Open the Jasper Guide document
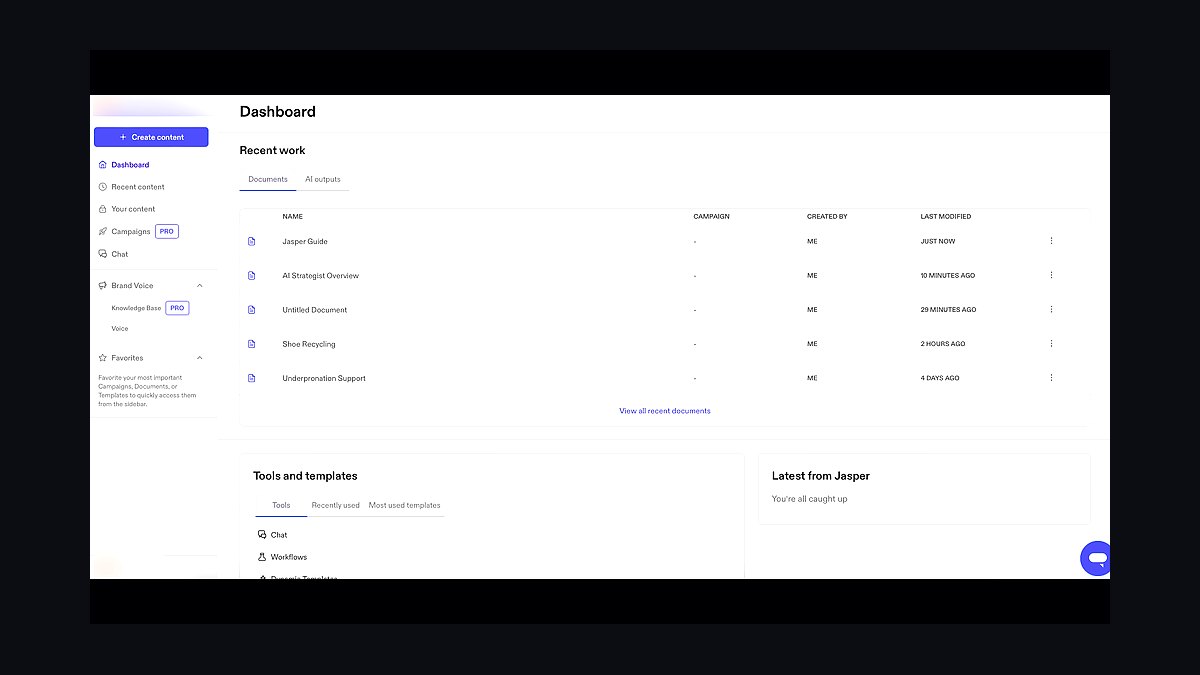The width and height of the screenshot is (1200, 675). pyautogui.click(x=305, y=241)
